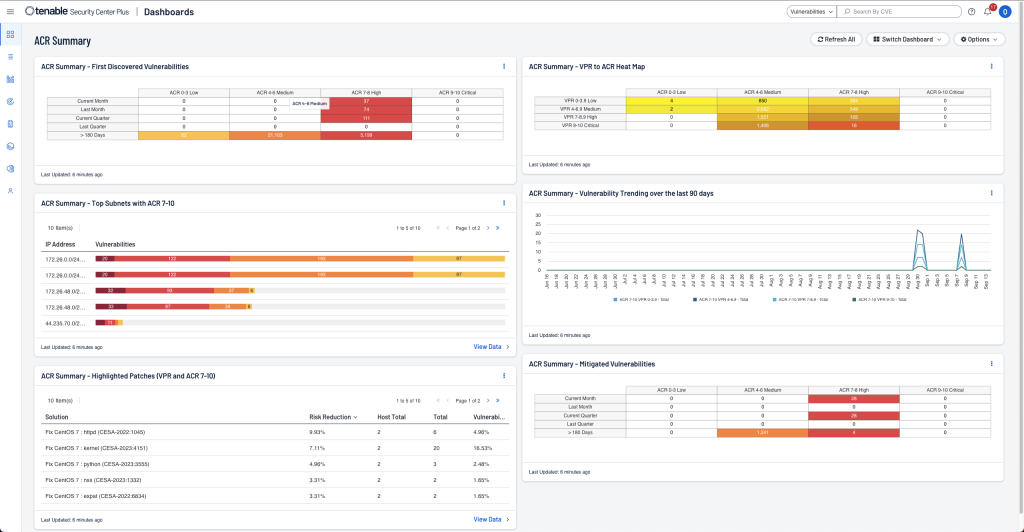
Task: Open the Switch Dashboard dropdown
Action: pos(908,39)
